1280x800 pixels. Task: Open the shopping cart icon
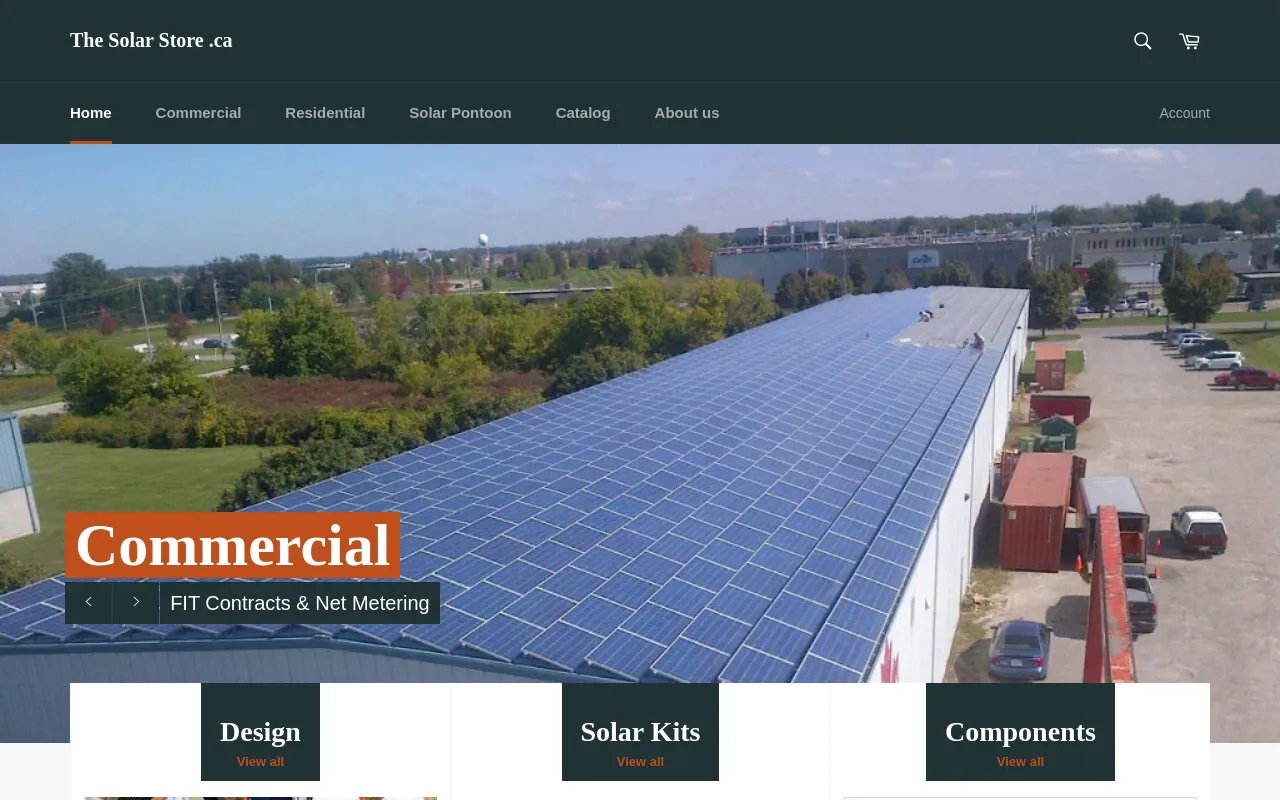tap(1189, 41)
